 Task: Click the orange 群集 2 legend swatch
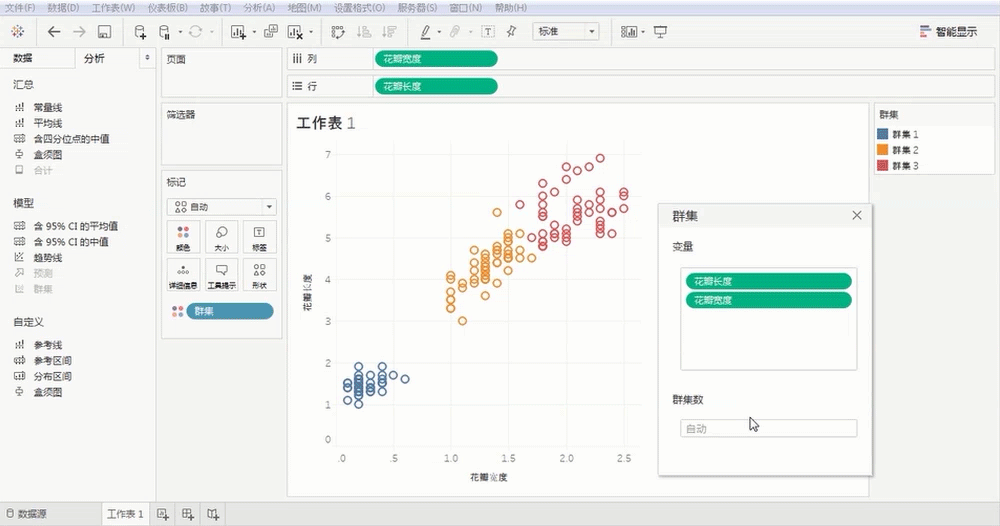882,150
